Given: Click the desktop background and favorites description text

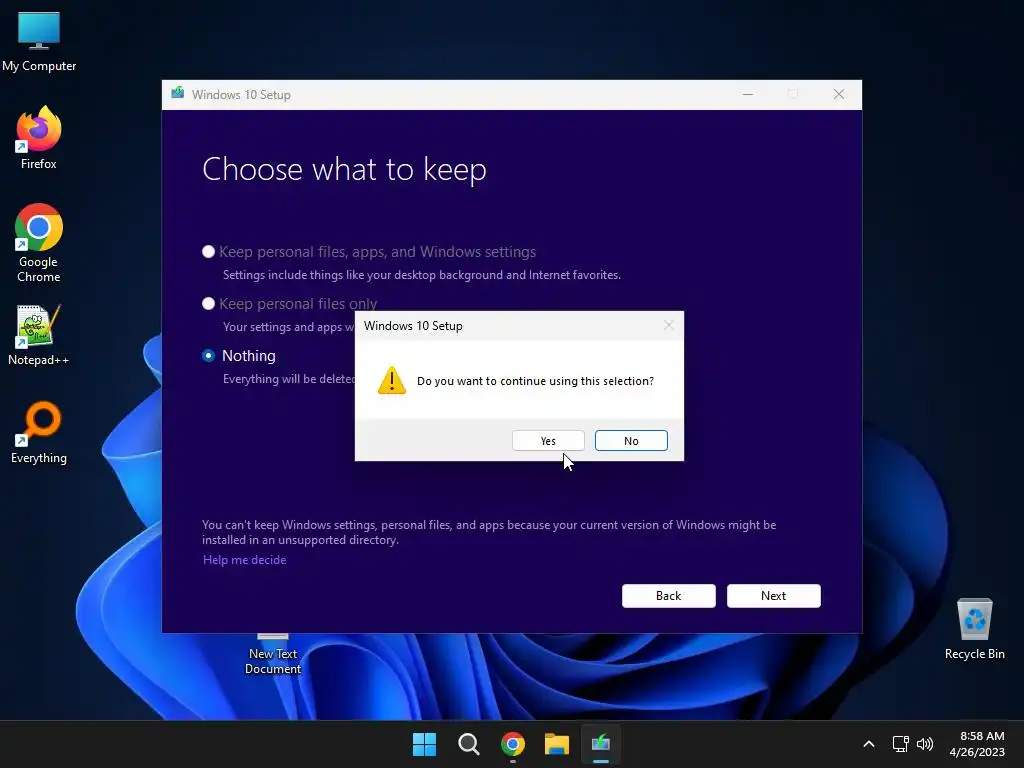Looking at the screenshot, I should pos(422,275).
